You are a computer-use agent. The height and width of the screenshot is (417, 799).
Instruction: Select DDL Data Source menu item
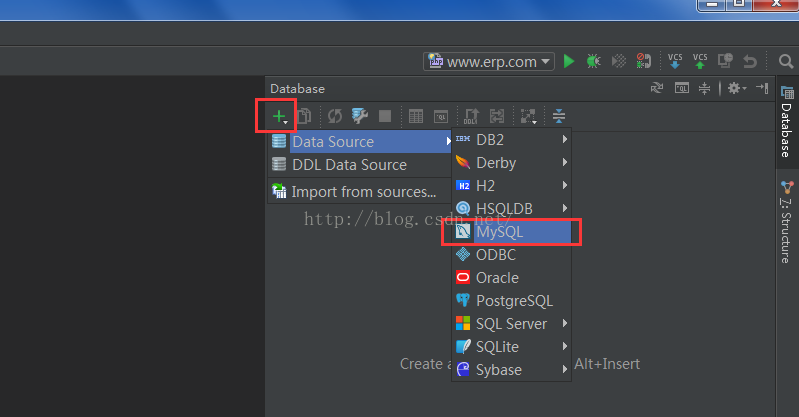point(360,165)
